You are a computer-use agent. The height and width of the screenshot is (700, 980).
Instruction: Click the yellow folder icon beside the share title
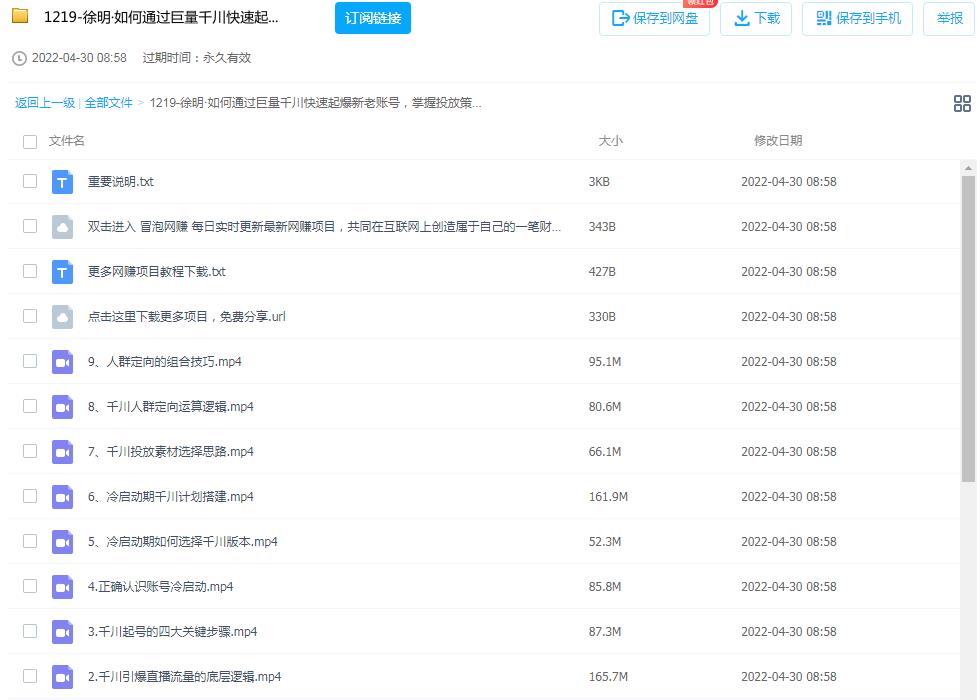20,16
